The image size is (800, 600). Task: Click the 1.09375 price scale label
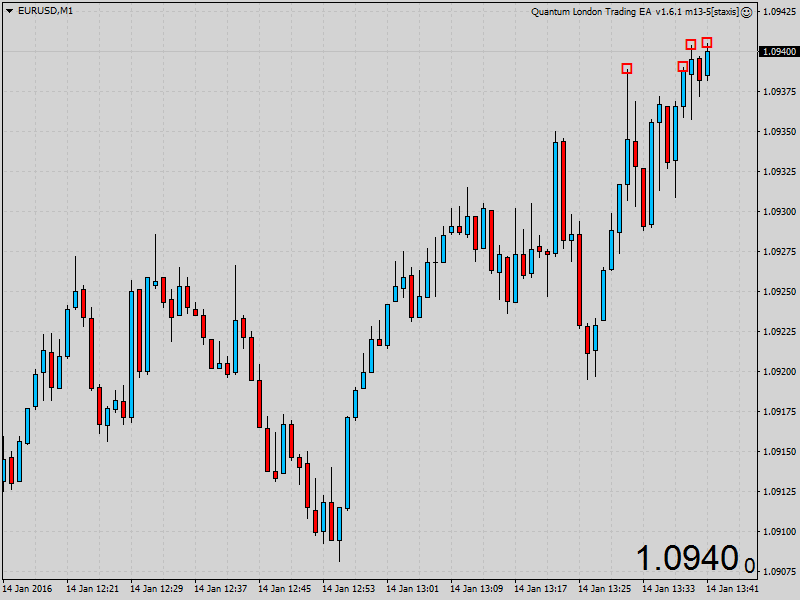[780, 92]
